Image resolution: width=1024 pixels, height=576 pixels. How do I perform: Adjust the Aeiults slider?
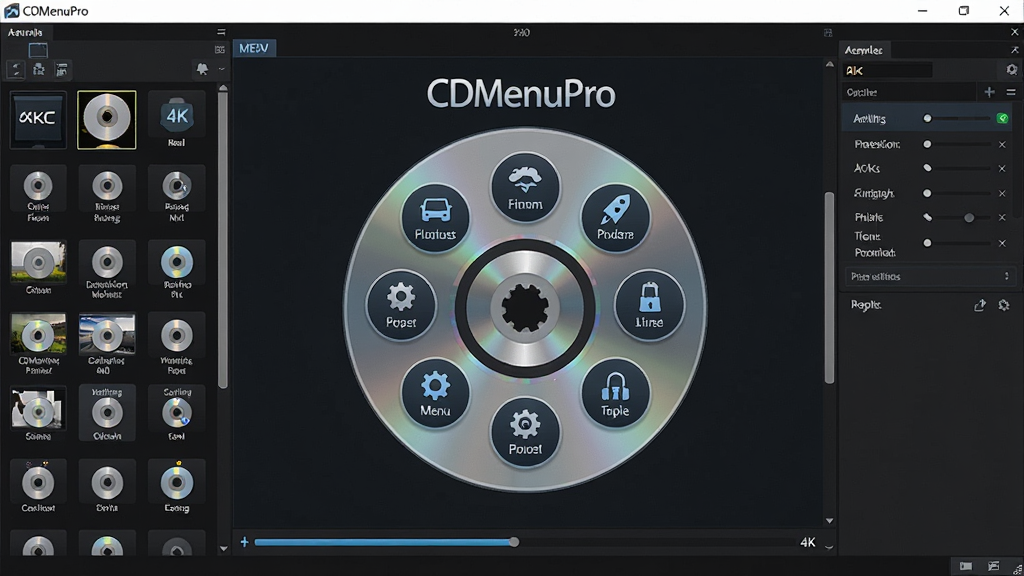tap(959, 118)
